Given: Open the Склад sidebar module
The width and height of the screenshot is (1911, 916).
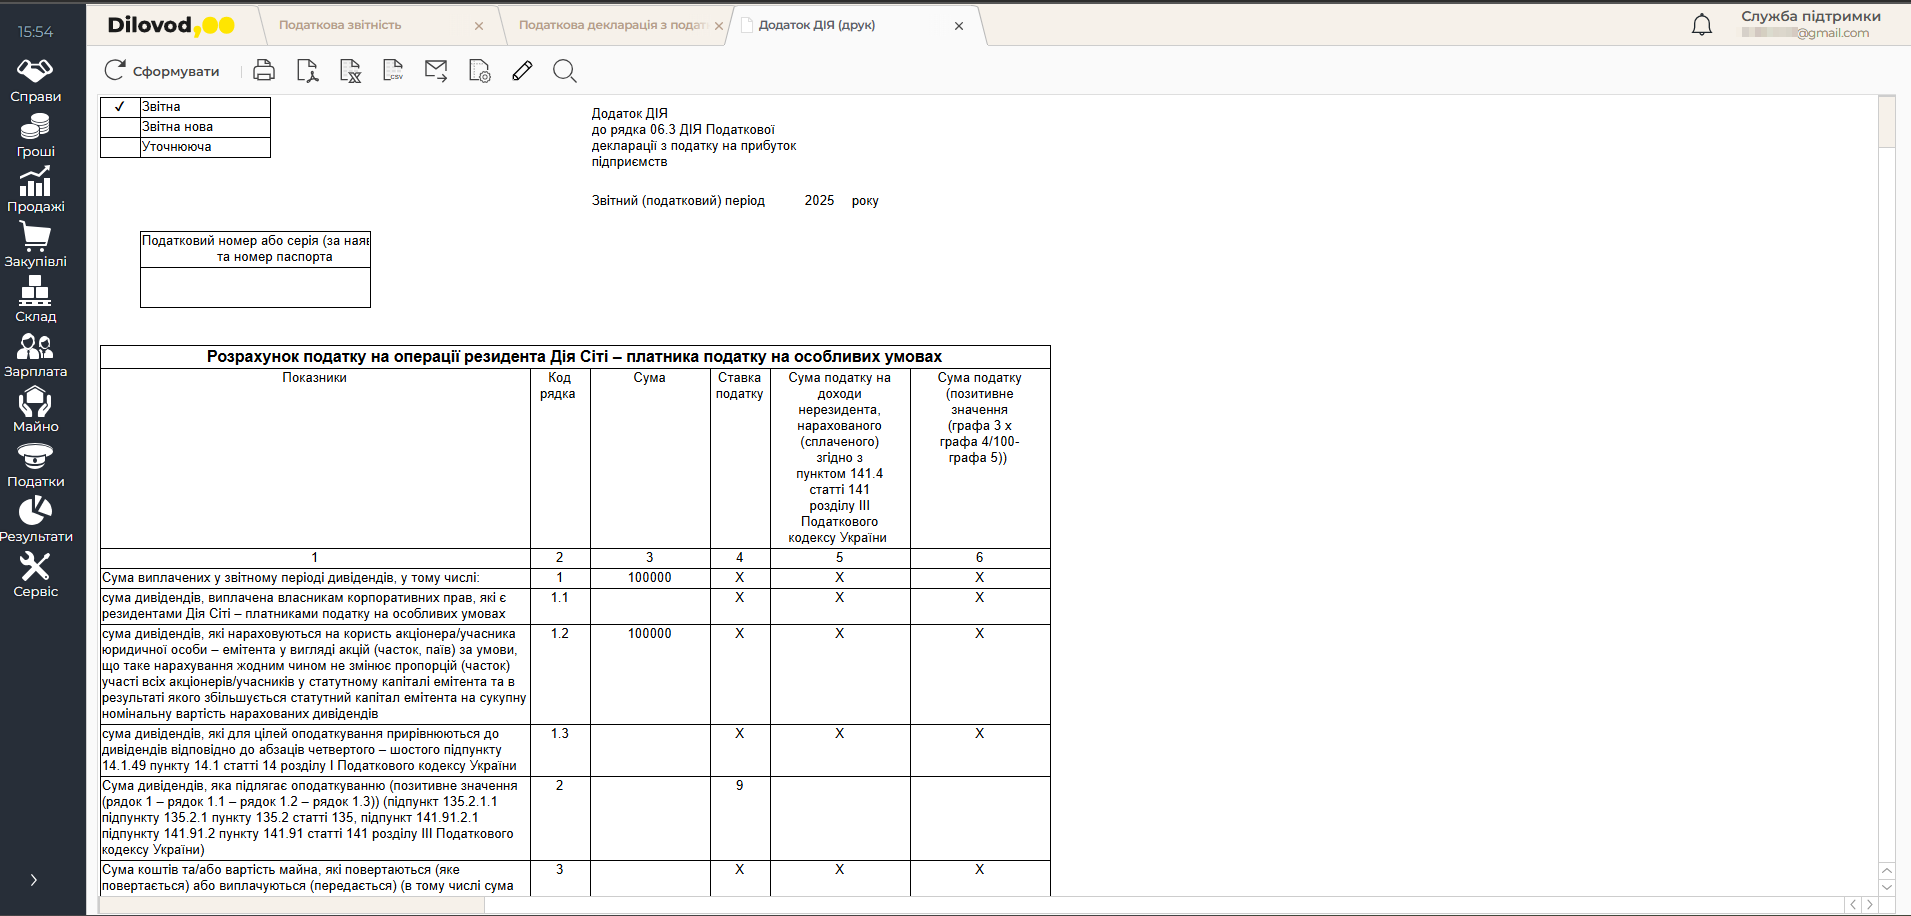Looking at the screenshot, I should click(35, 301).
